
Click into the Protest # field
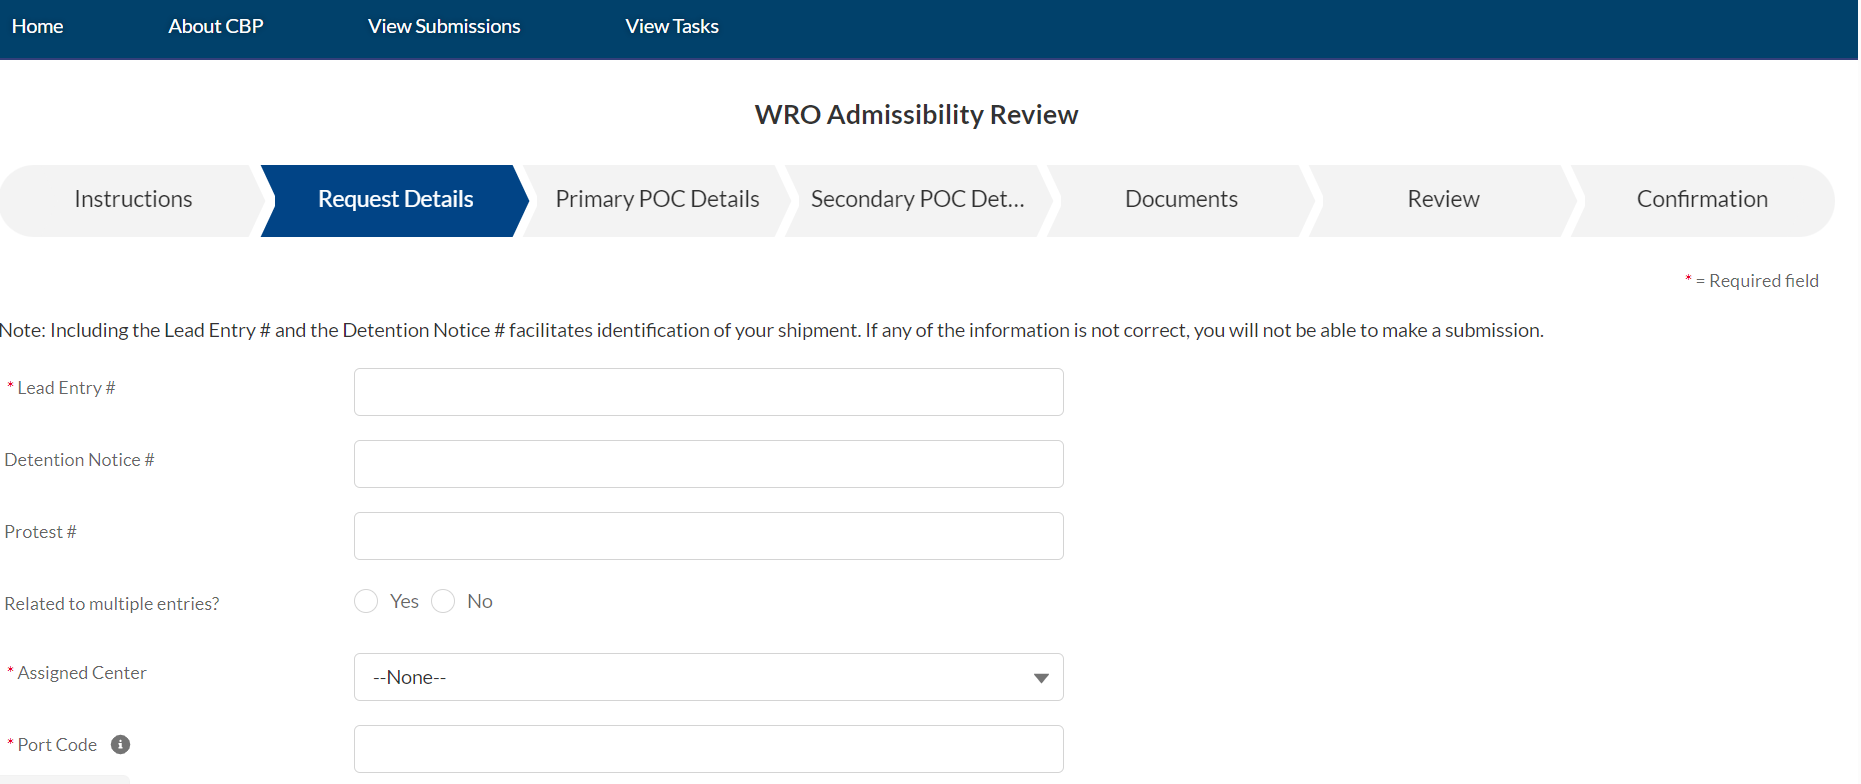[x=708, y=536]
